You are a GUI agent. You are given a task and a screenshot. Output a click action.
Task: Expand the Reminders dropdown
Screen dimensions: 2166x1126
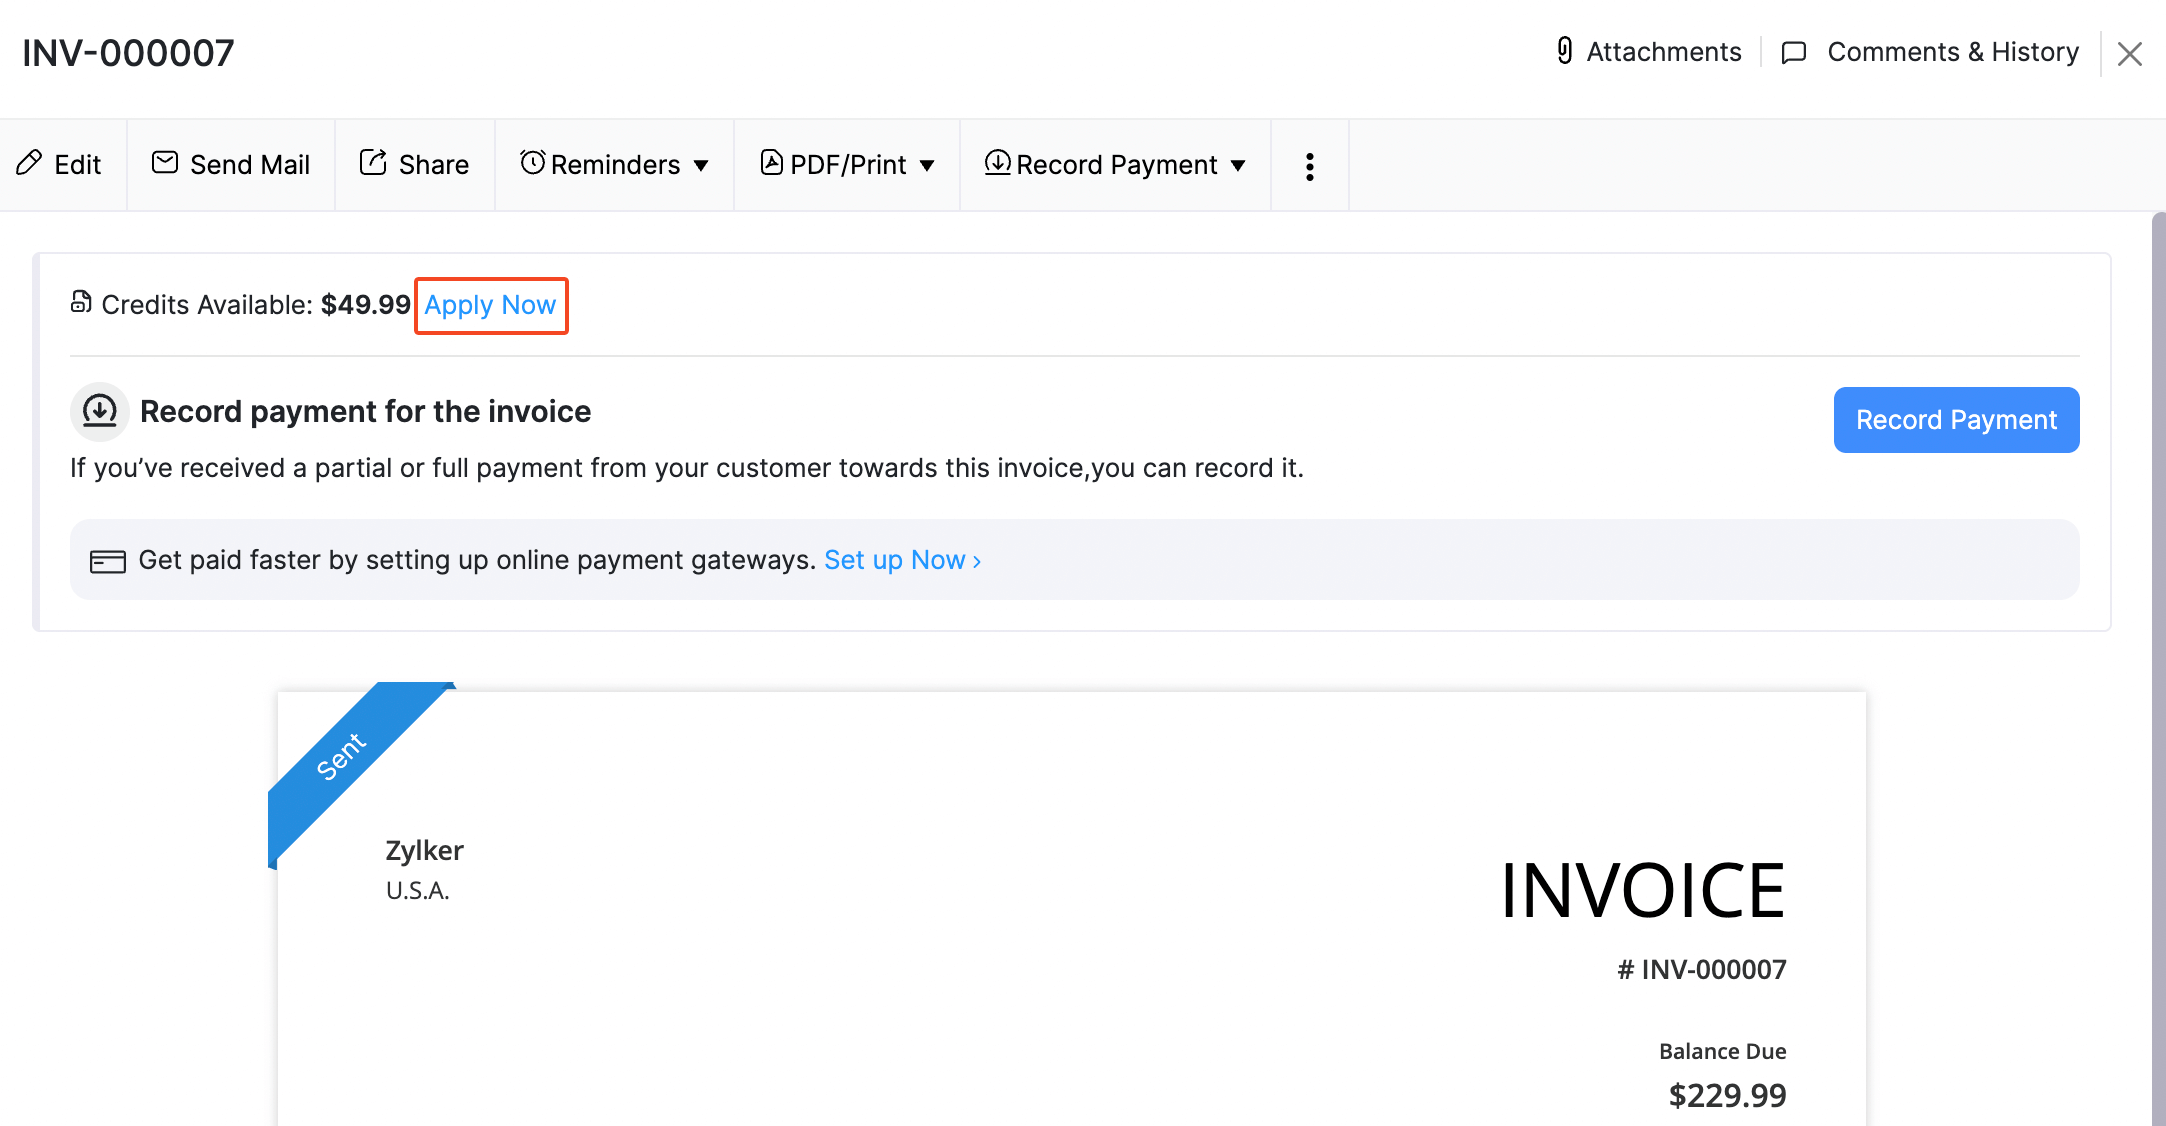(702, 165)
